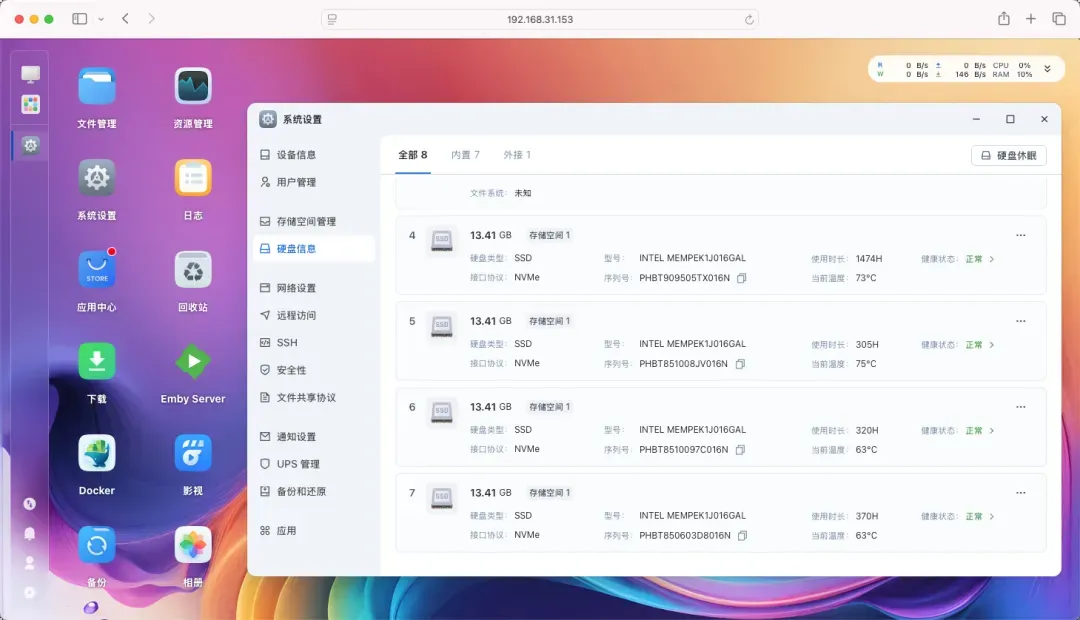Image resolution: width=1080 pixels, height=620 pixels.
Task: Switch to the 内置 7 tab
Action: [x=465, y=155]
